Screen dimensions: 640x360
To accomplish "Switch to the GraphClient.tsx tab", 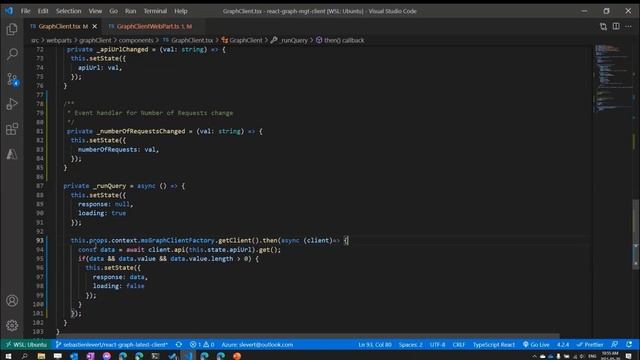I will tap(63, 27).
